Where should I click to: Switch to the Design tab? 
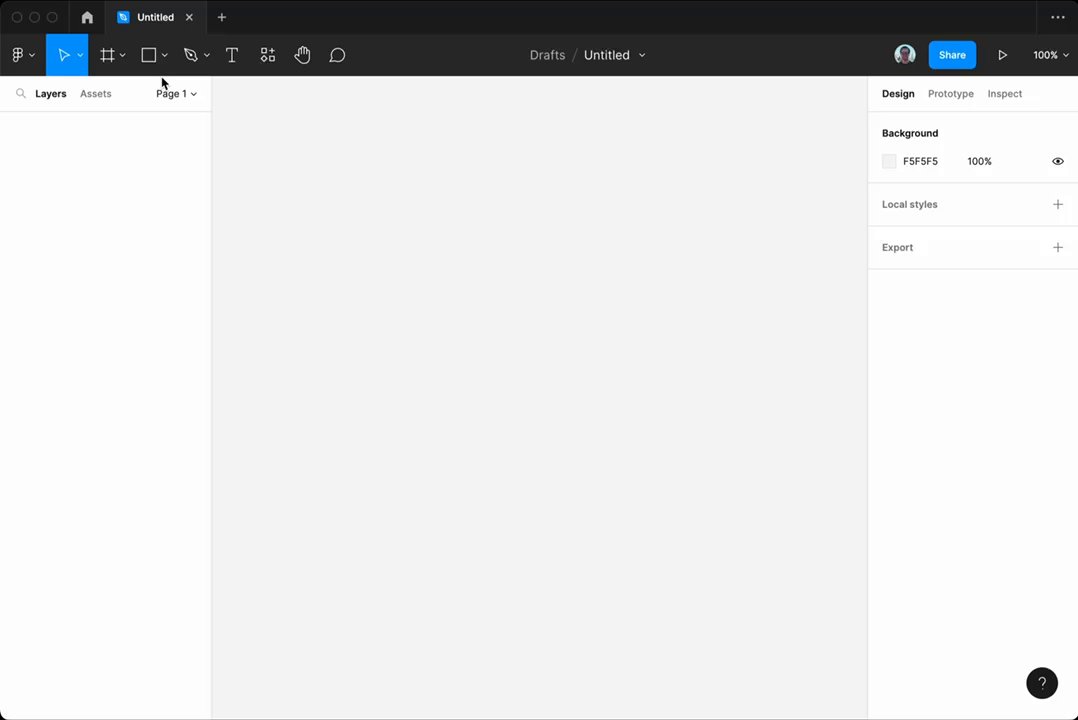pos(898,94)
